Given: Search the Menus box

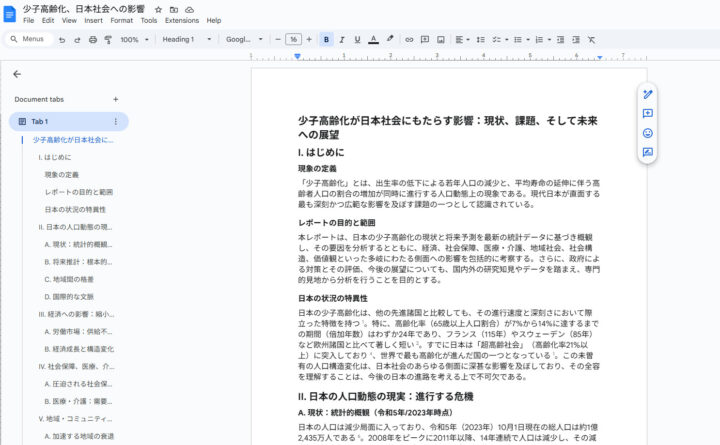Looking at the screenshot, I should pyautogui.click(x=28, y=39).
